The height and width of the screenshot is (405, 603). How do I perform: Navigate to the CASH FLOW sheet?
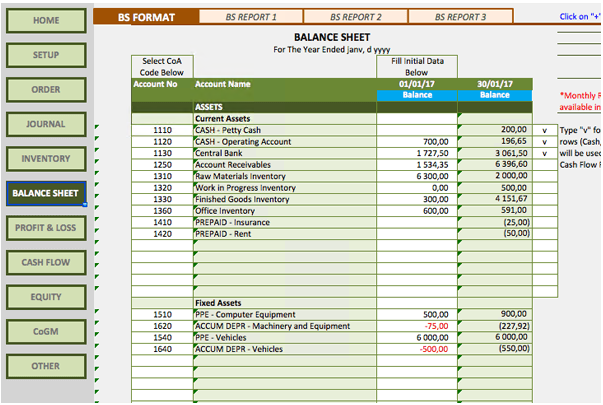pos(46,262)
